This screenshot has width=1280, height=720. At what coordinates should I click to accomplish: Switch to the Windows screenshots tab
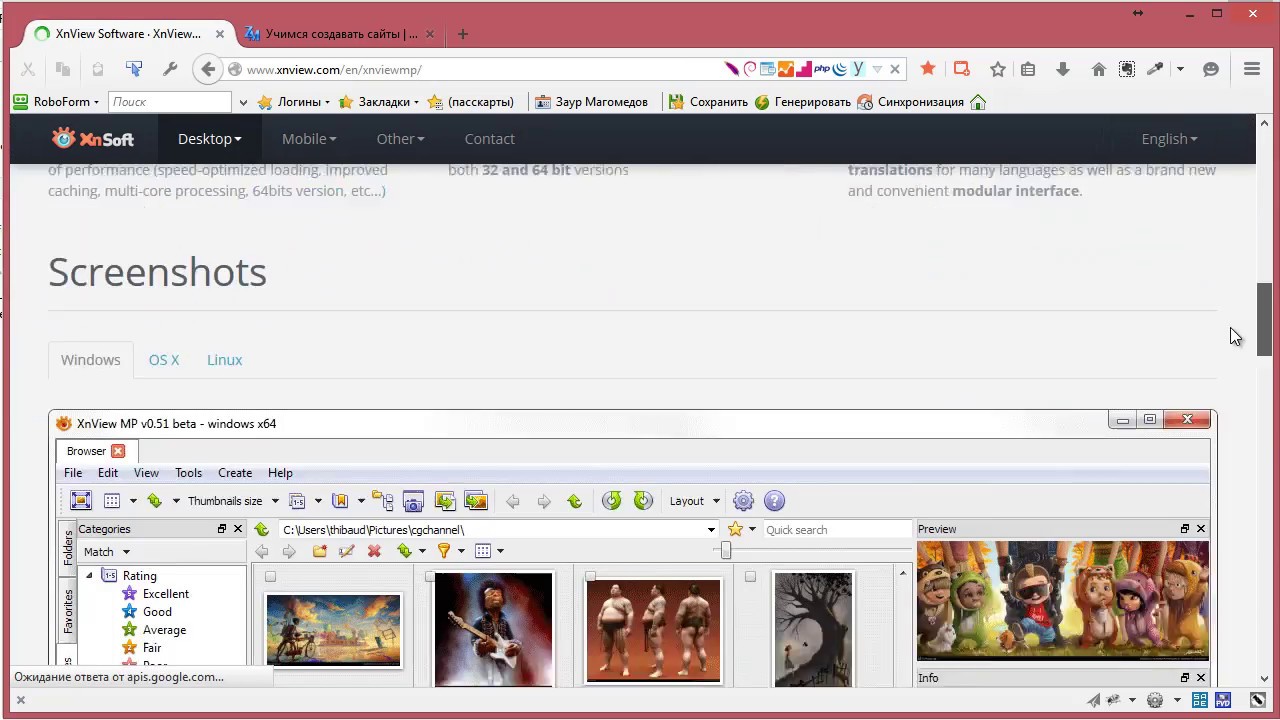tap(90, 360)
